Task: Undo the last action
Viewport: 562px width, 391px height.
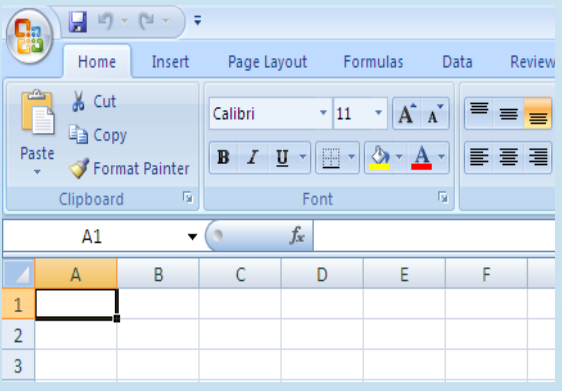Action: point(106,21)
